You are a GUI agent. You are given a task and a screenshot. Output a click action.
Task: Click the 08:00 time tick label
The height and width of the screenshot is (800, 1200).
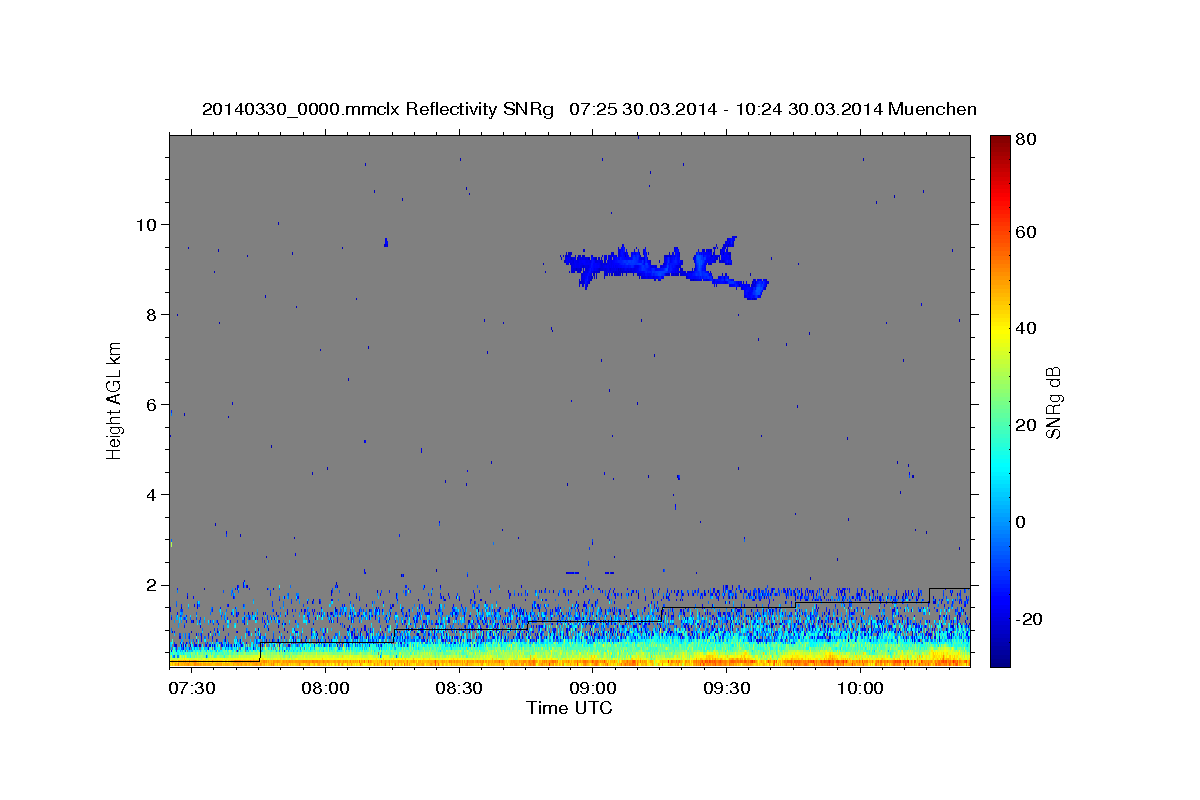pos(325,688)
